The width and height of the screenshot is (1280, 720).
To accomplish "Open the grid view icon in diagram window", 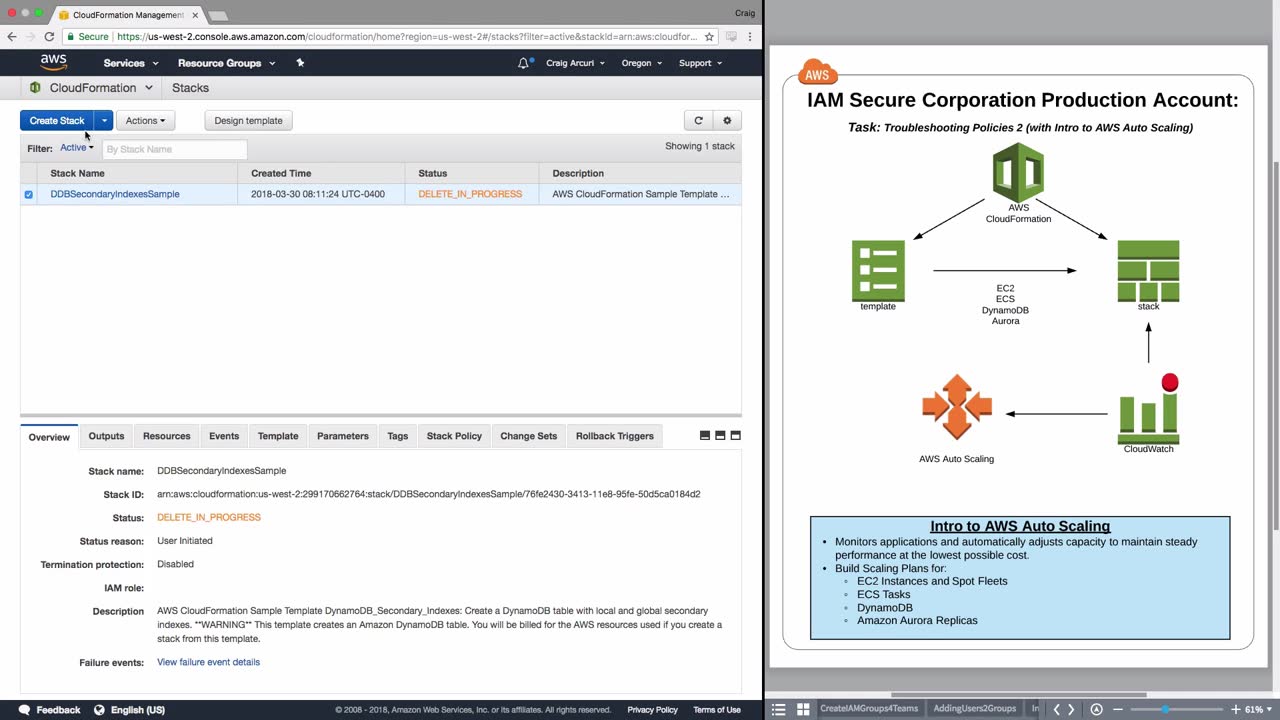I will click(x=803, y=710).
